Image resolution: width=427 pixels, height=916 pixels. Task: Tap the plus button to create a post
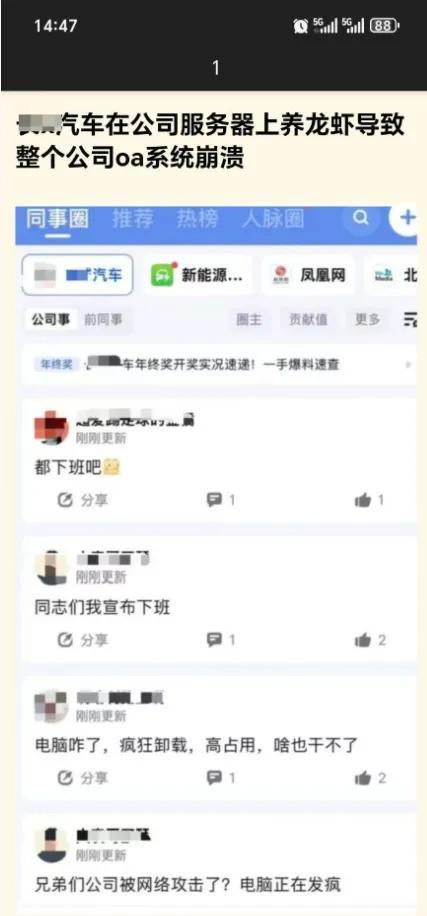pyautogui.click(x=407, y=219)
